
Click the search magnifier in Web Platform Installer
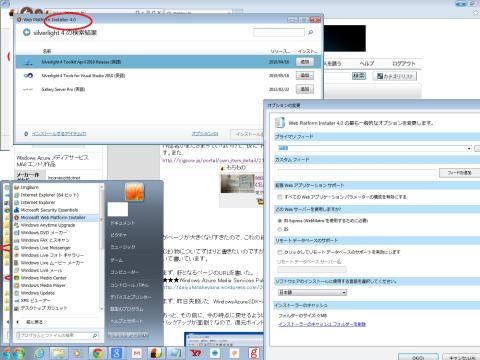click(311, 32)
